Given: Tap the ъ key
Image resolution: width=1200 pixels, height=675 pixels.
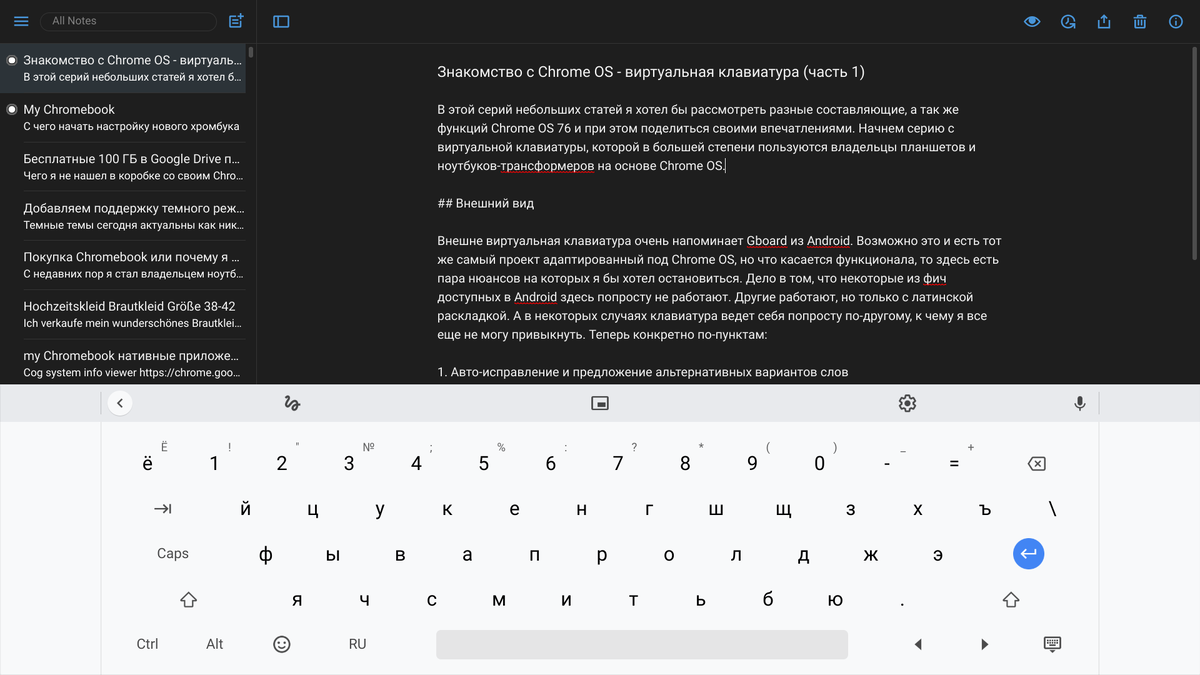Looking at the screenshot, I should click(985, 509).
